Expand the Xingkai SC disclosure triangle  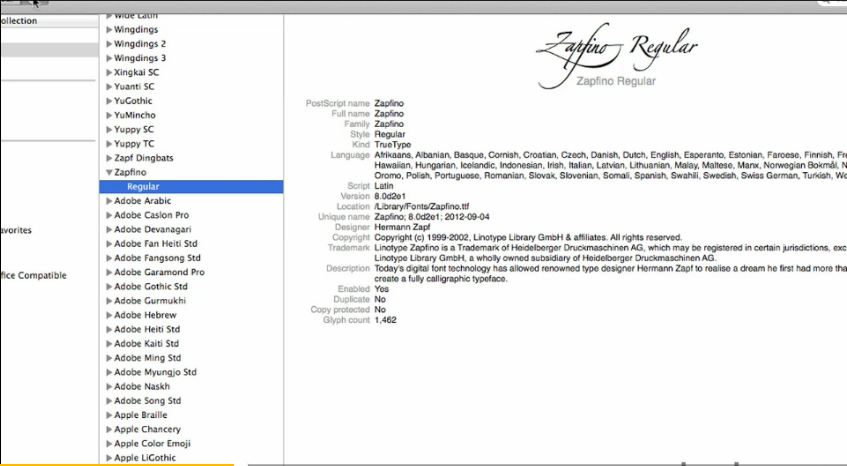pos(109,72)
